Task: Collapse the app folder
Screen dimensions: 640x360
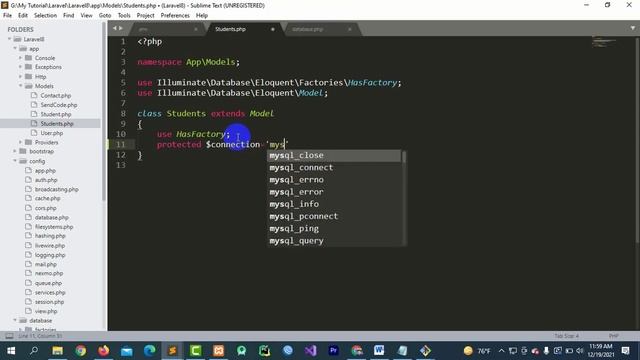Action: pyautogui.click(x=15, y=49)
